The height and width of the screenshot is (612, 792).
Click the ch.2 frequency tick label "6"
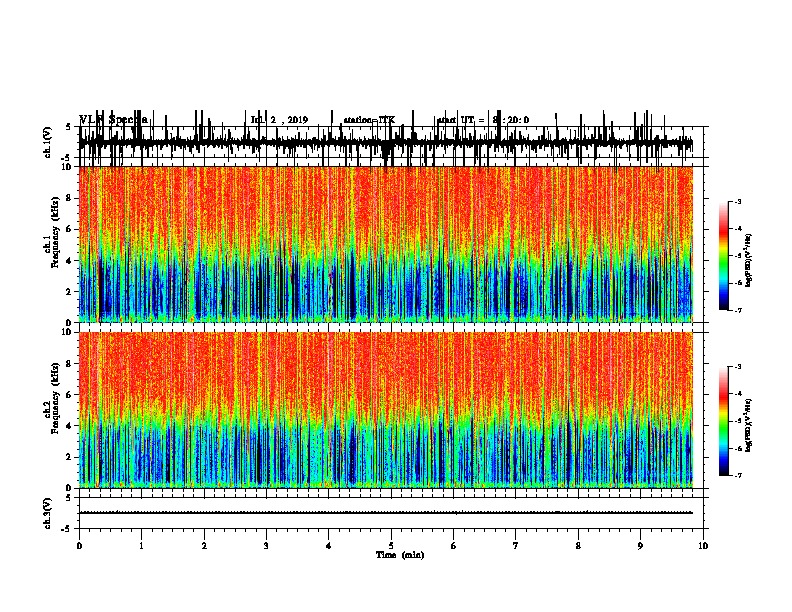(70, 394)
